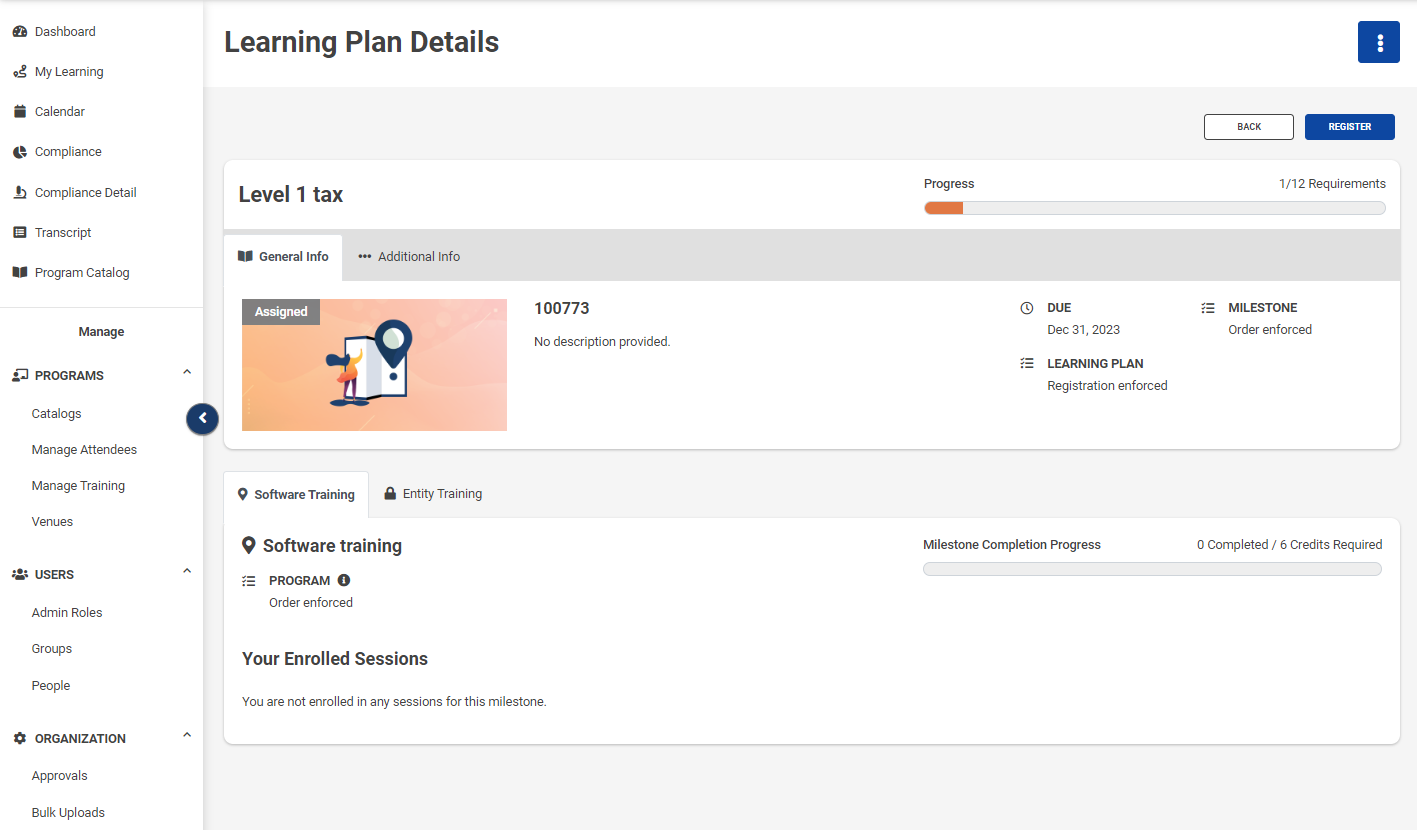Collapse the sidebar with the arrow toggle
1417x830 pixels.
click(x=202, y=418)
